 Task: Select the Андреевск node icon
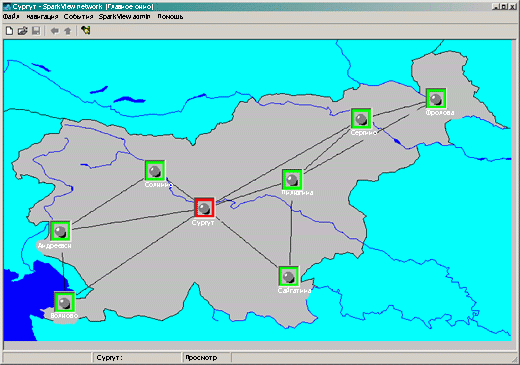[60, 231]
